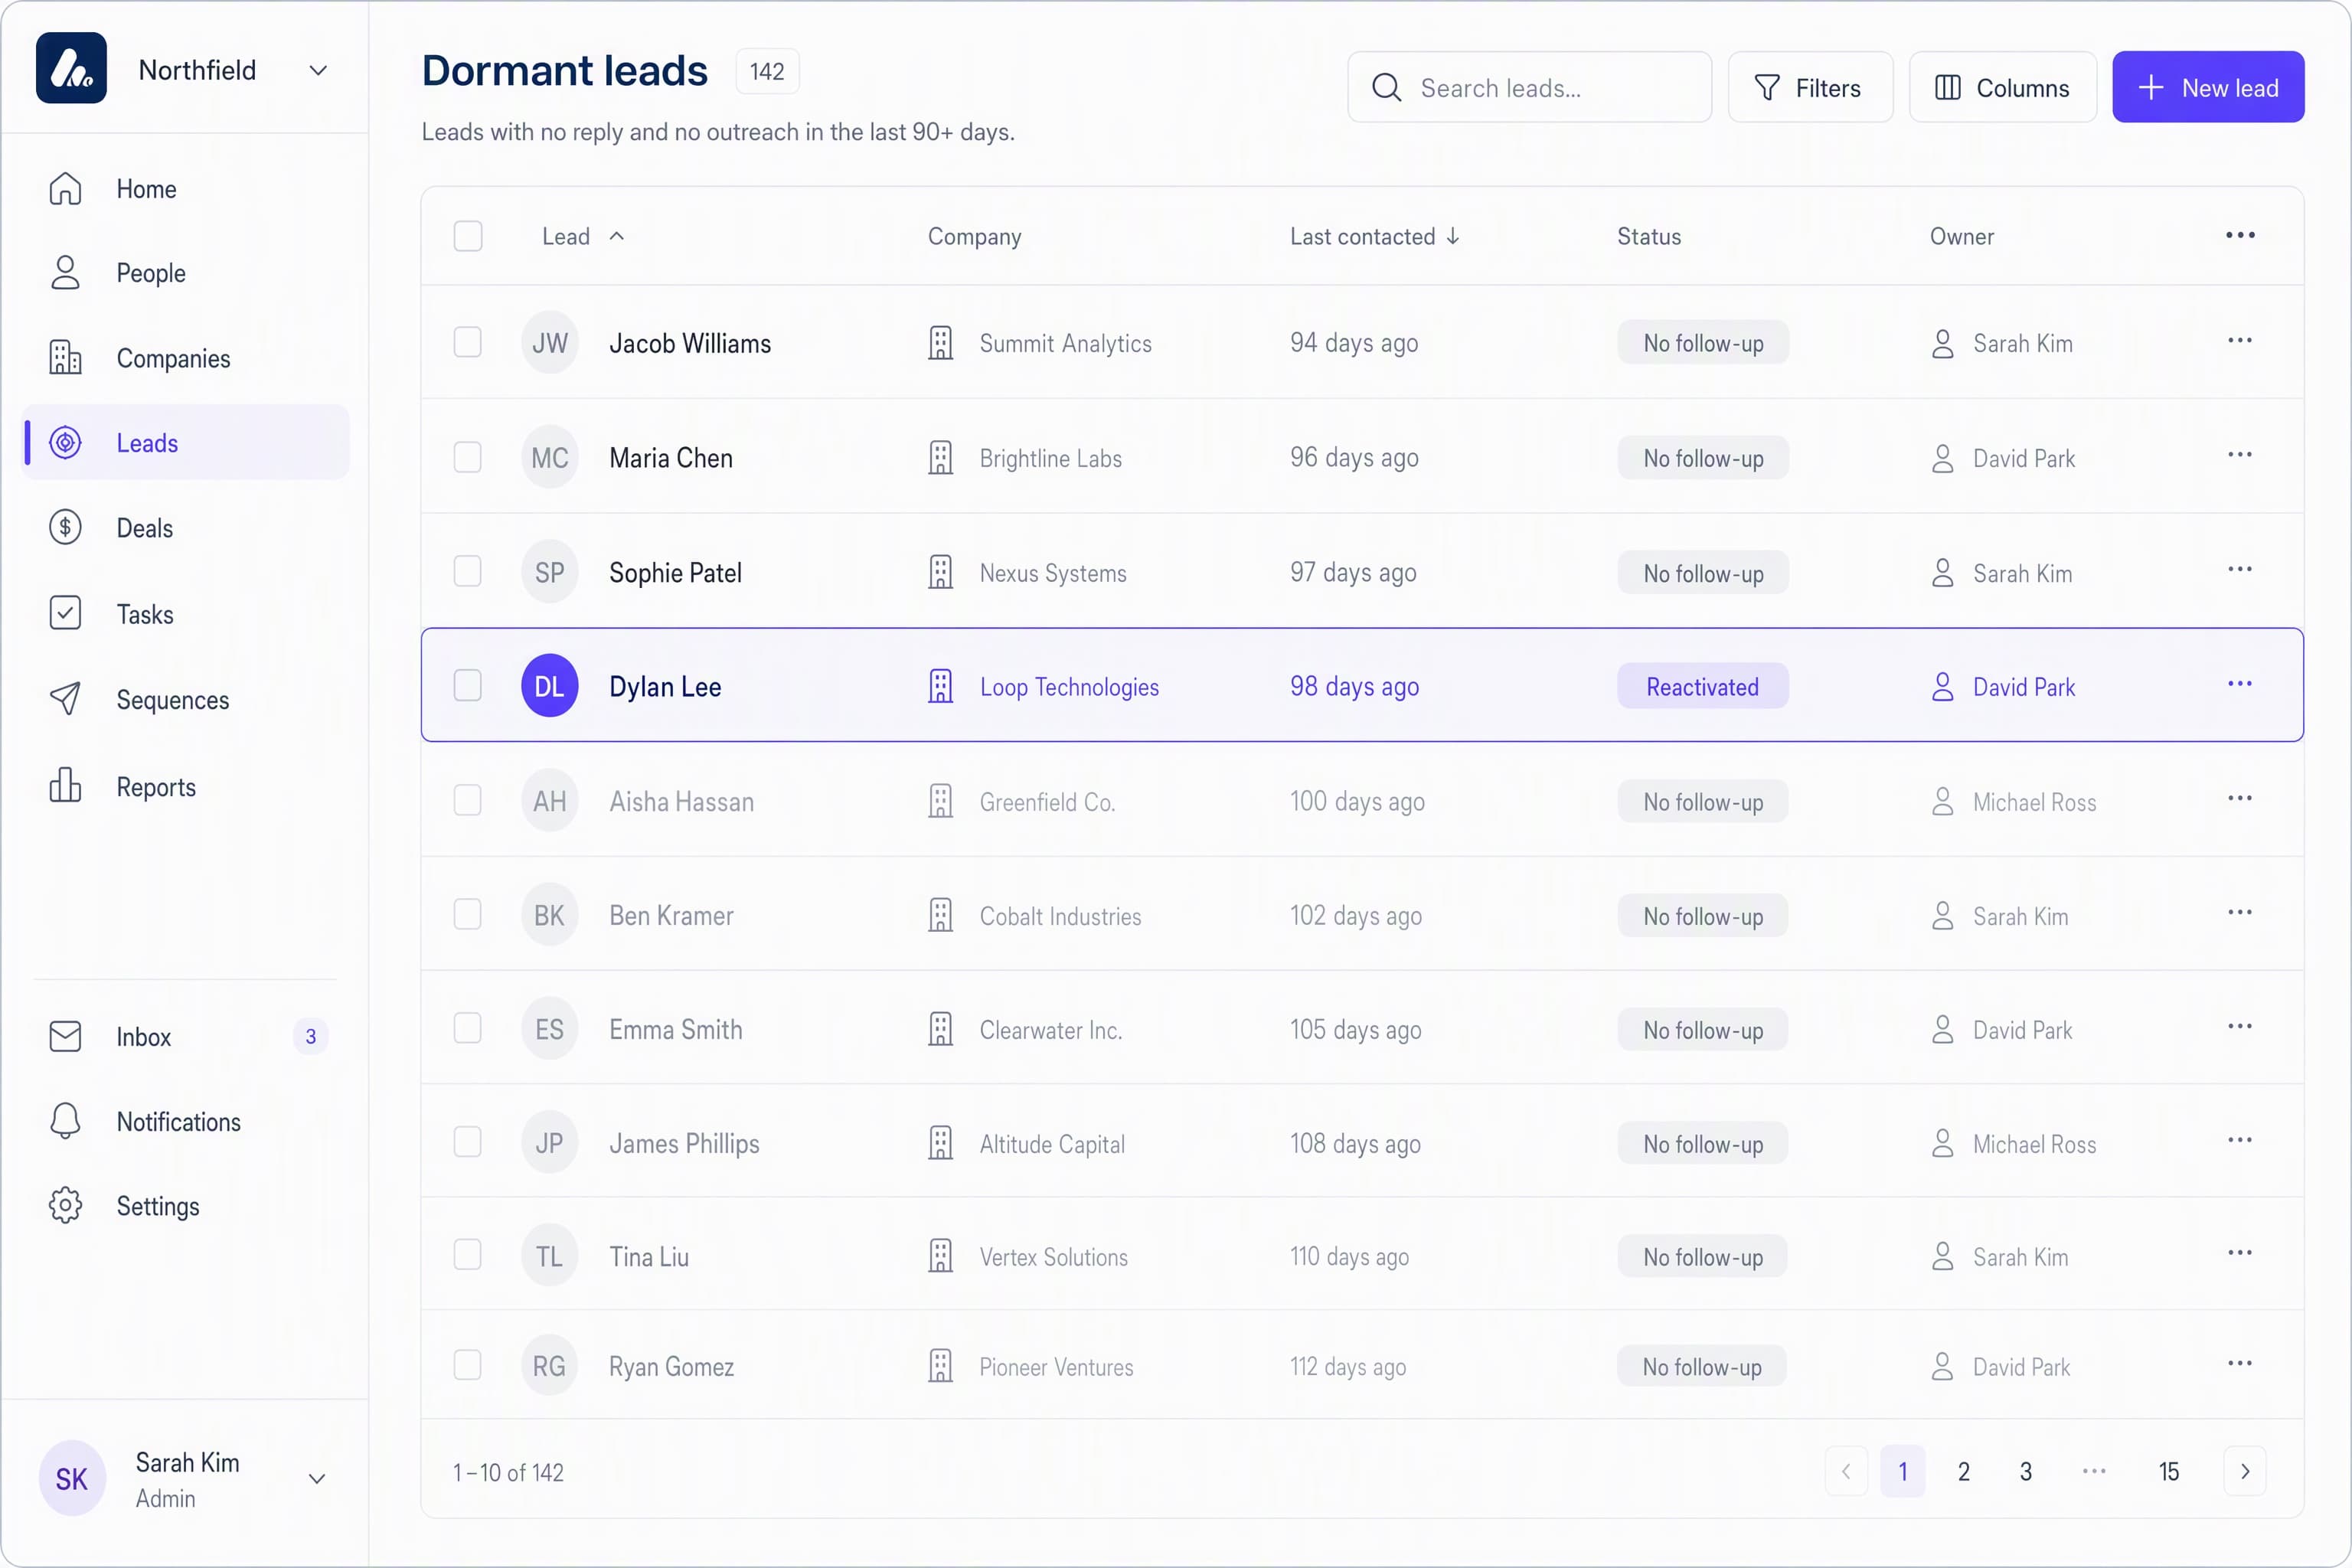Go to page 3 of leads

(2026, 1472)
